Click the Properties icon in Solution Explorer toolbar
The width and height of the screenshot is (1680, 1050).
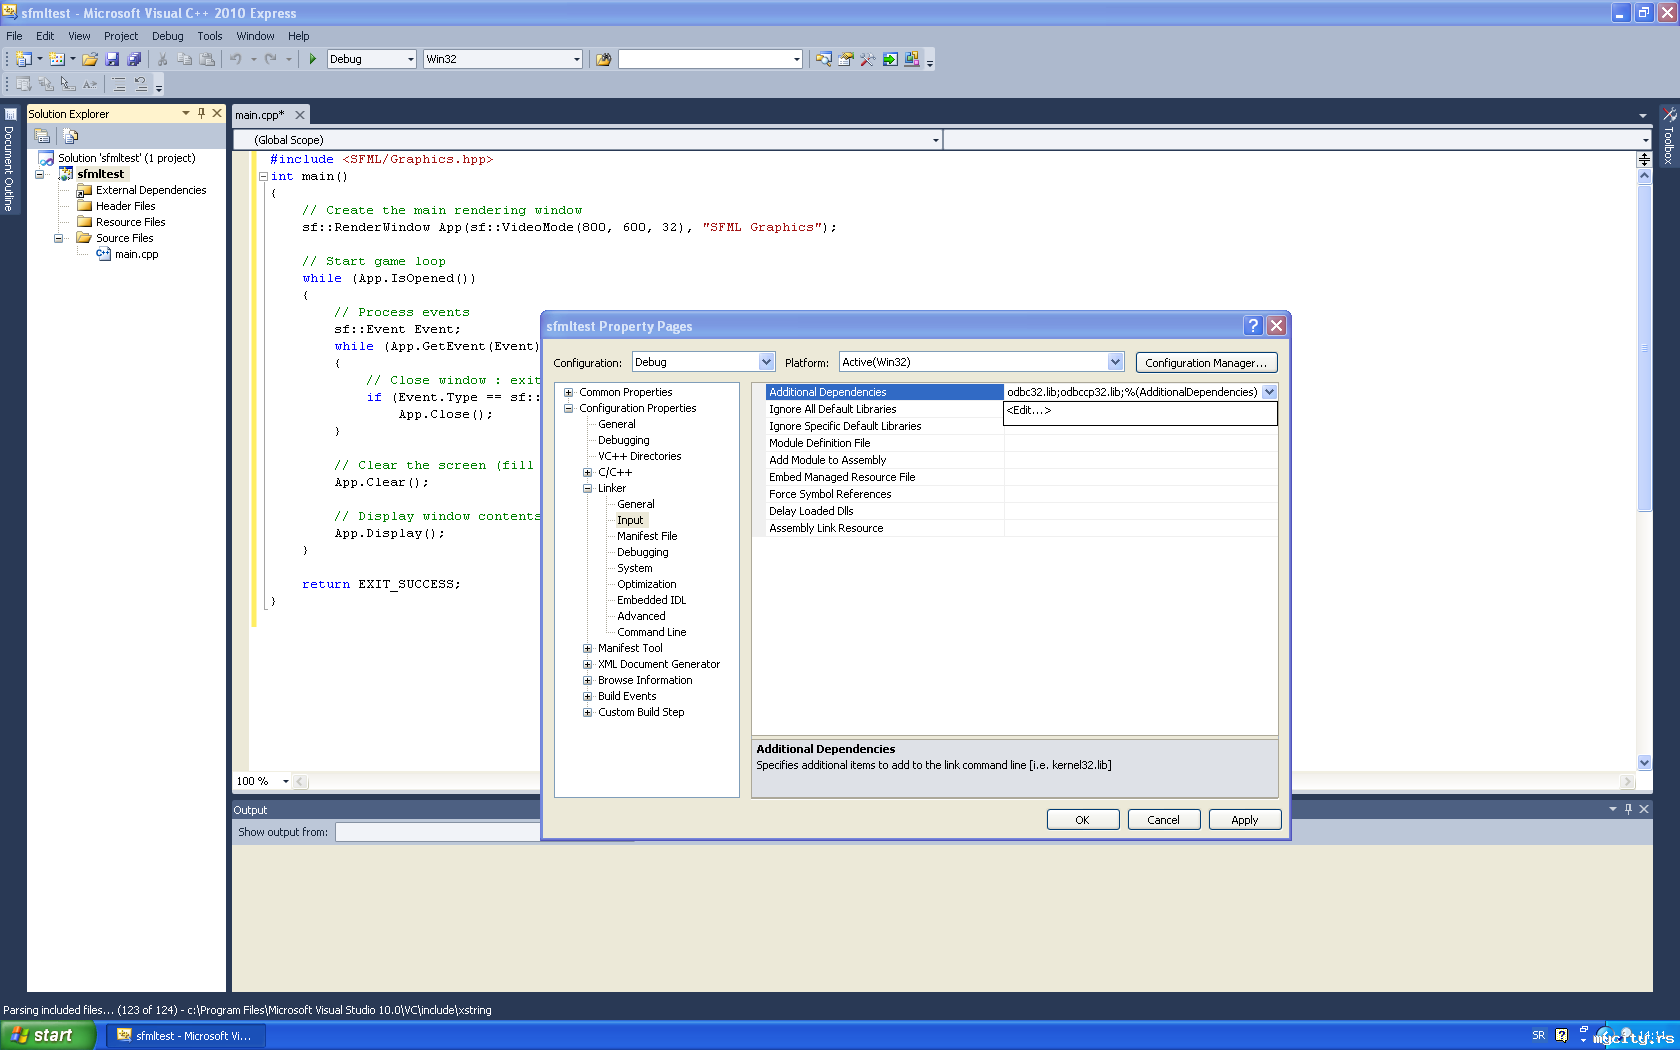click(x=42, y=136)
